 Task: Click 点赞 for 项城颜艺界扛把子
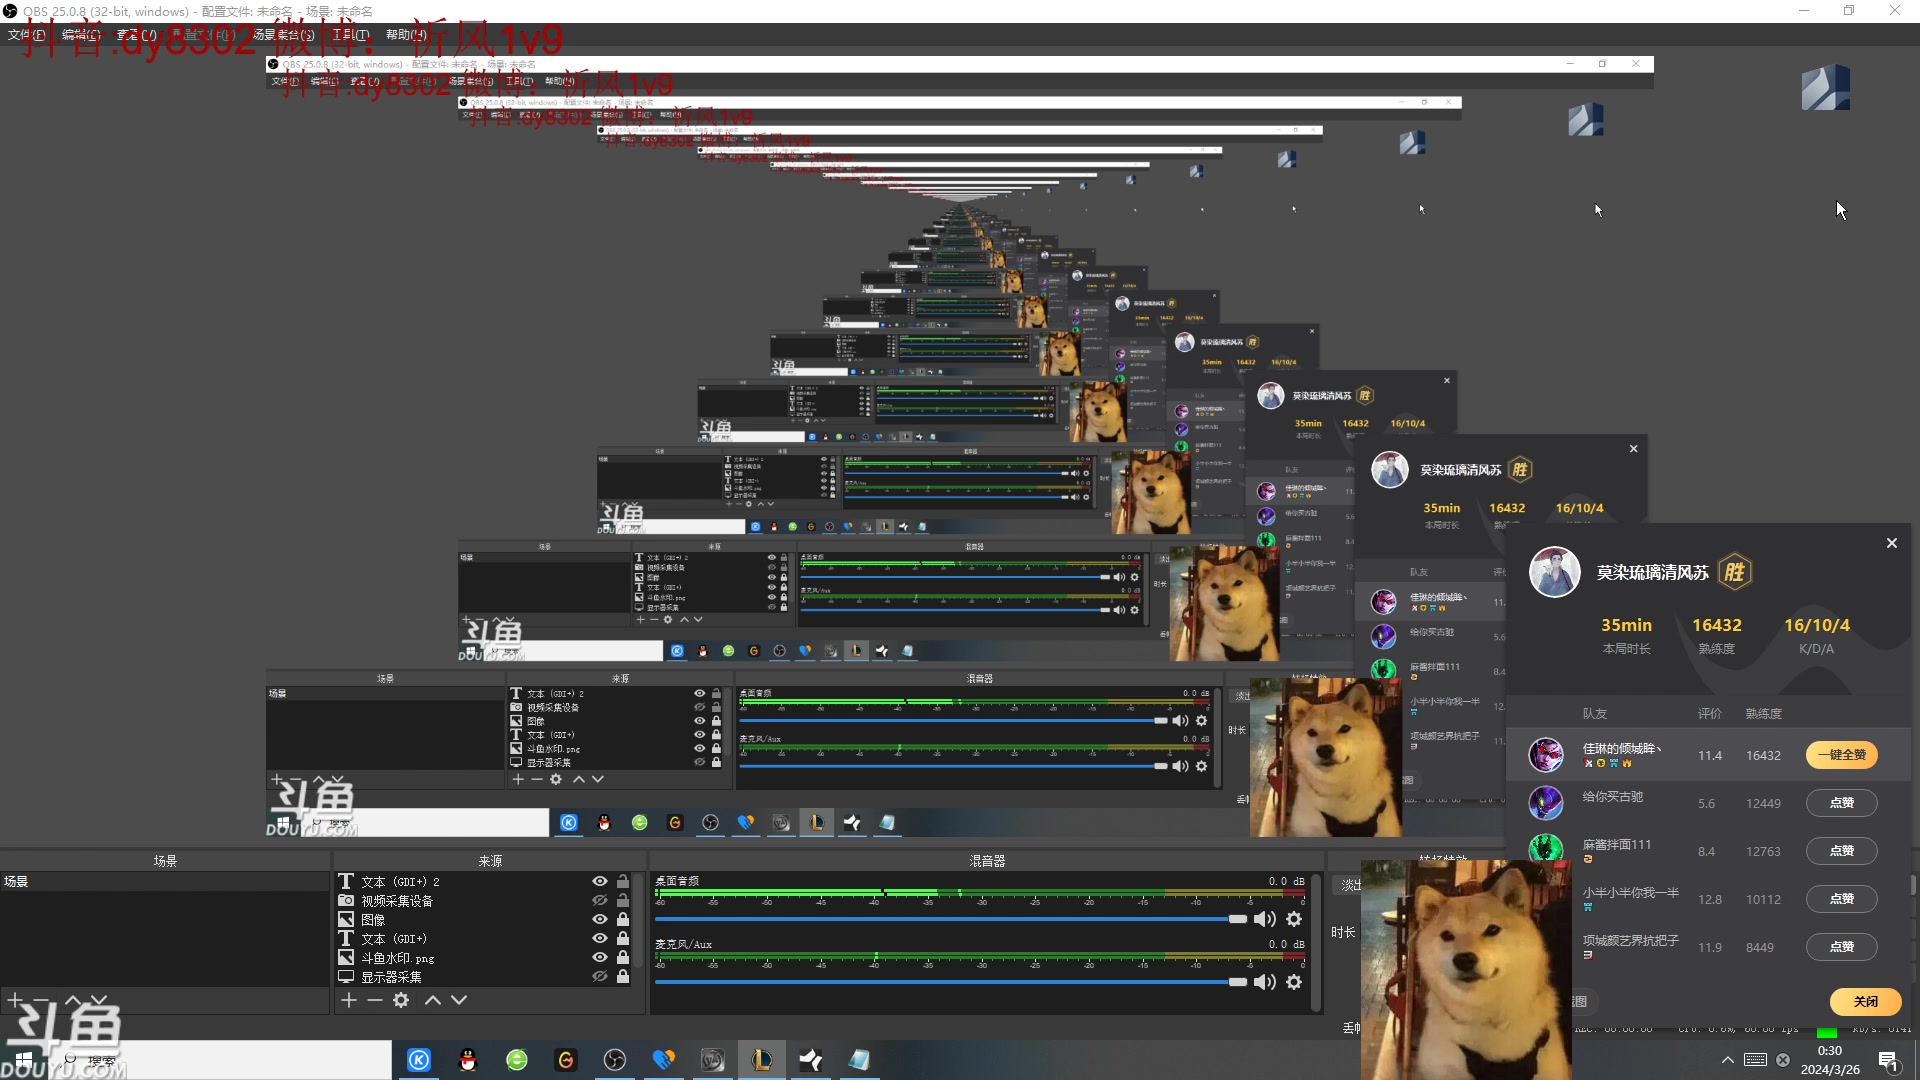tap(1841, 947)
